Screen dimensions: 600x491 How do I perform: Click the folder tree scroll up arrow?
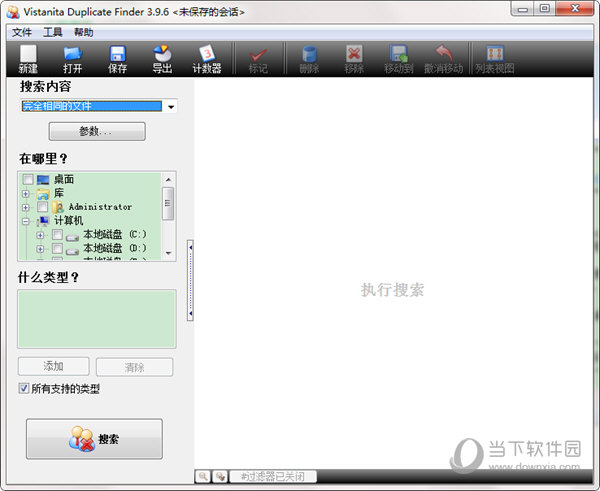click(x=168, y=179)
